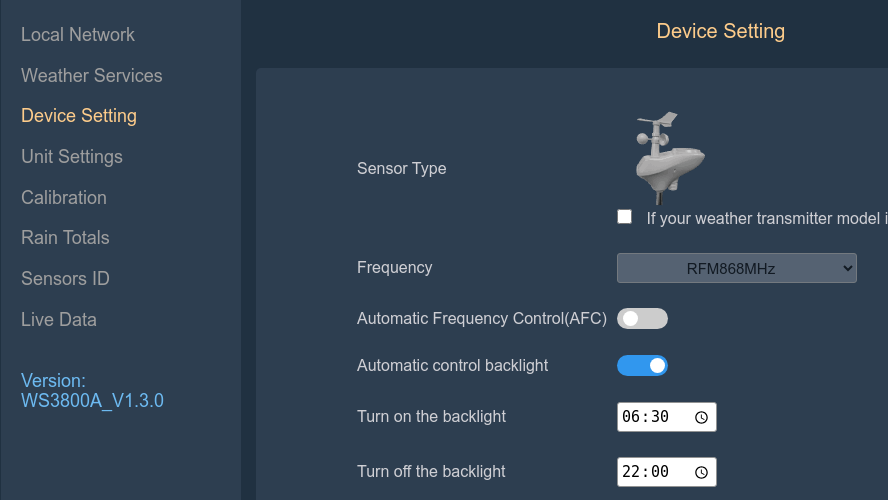888x500 pixels.
Task: Disable Automatic control backlight switch
Action: [642, 366]
